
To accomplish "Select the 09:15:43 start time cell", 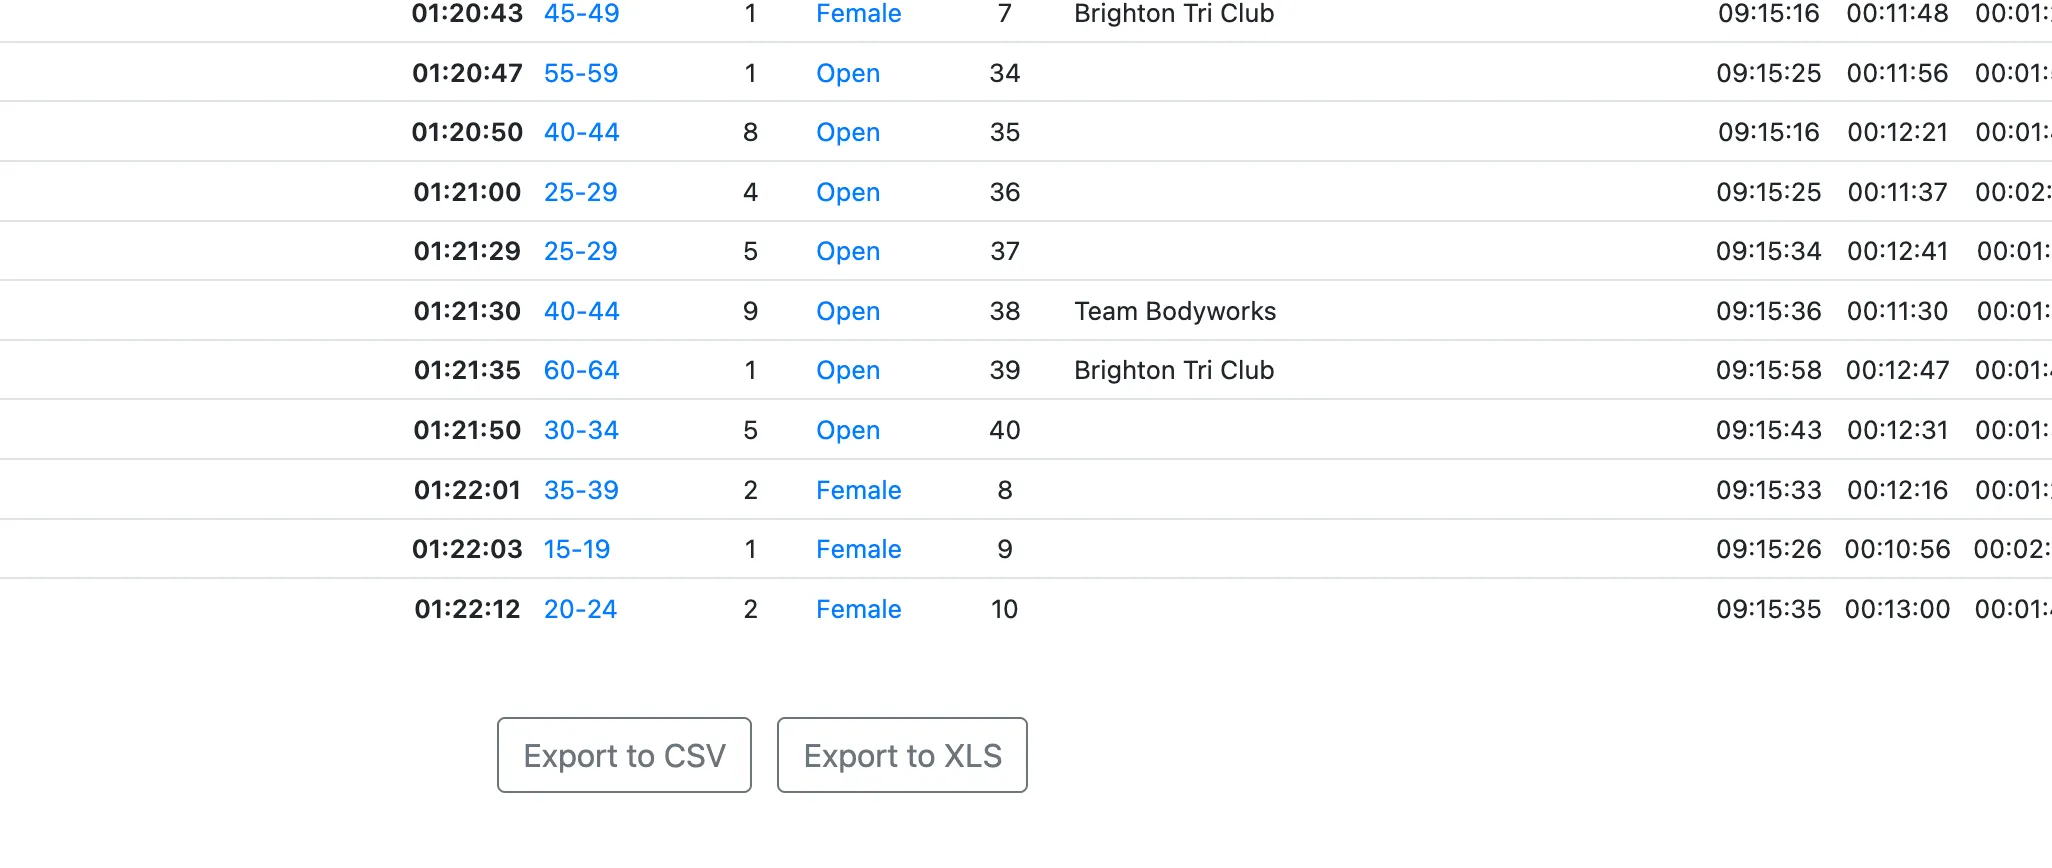I will click(1769, 430).
